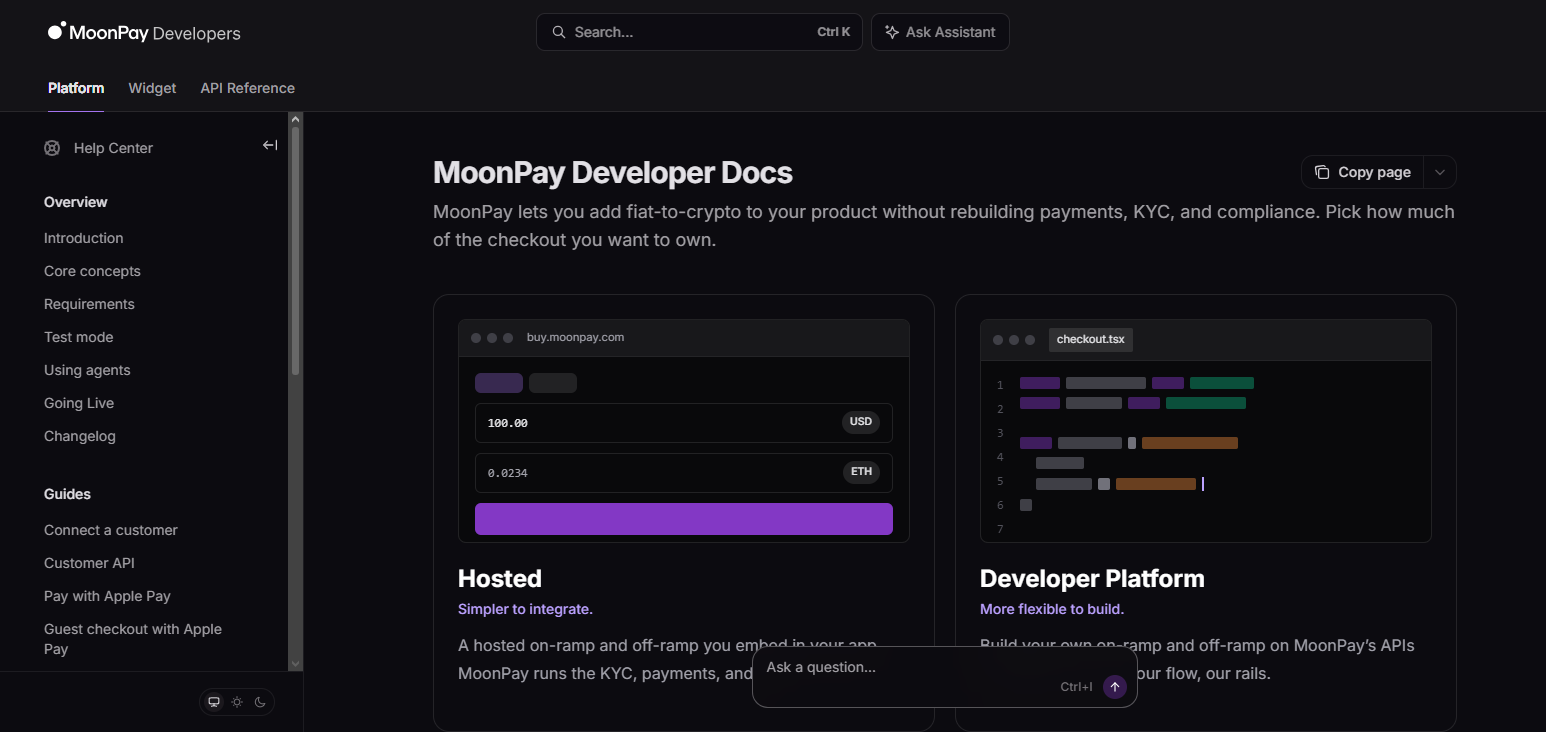1546x732 pixels.
Task: Open Pay with Apple Pay guide
Action: (107, 596)
